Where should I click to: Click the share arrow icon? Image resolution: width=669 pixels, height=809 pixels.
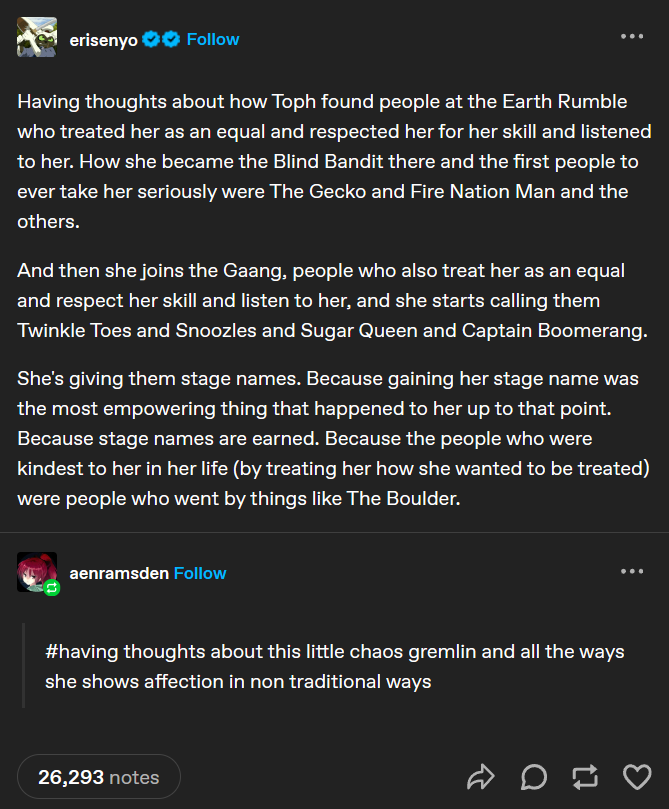tap(481, 777)
